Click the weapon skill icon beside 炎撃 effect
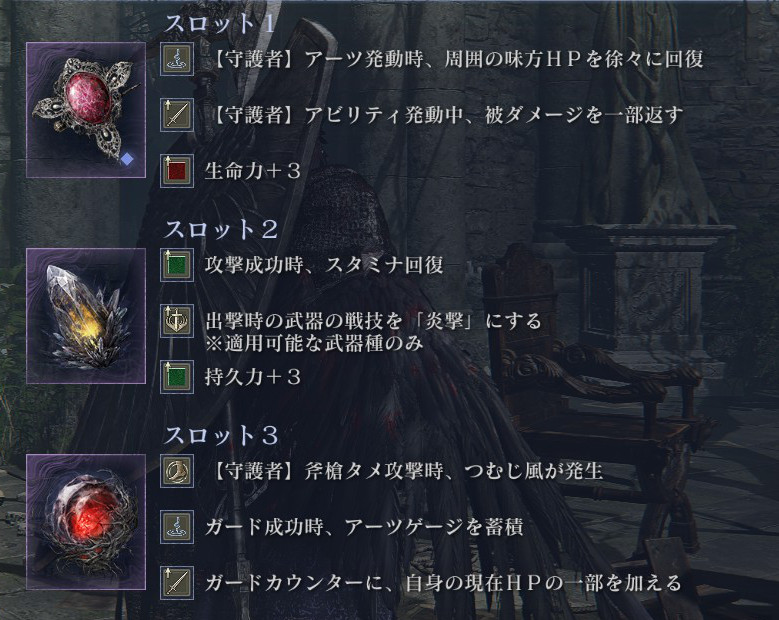This screenshot has width=779, height=620. [177, 321]
